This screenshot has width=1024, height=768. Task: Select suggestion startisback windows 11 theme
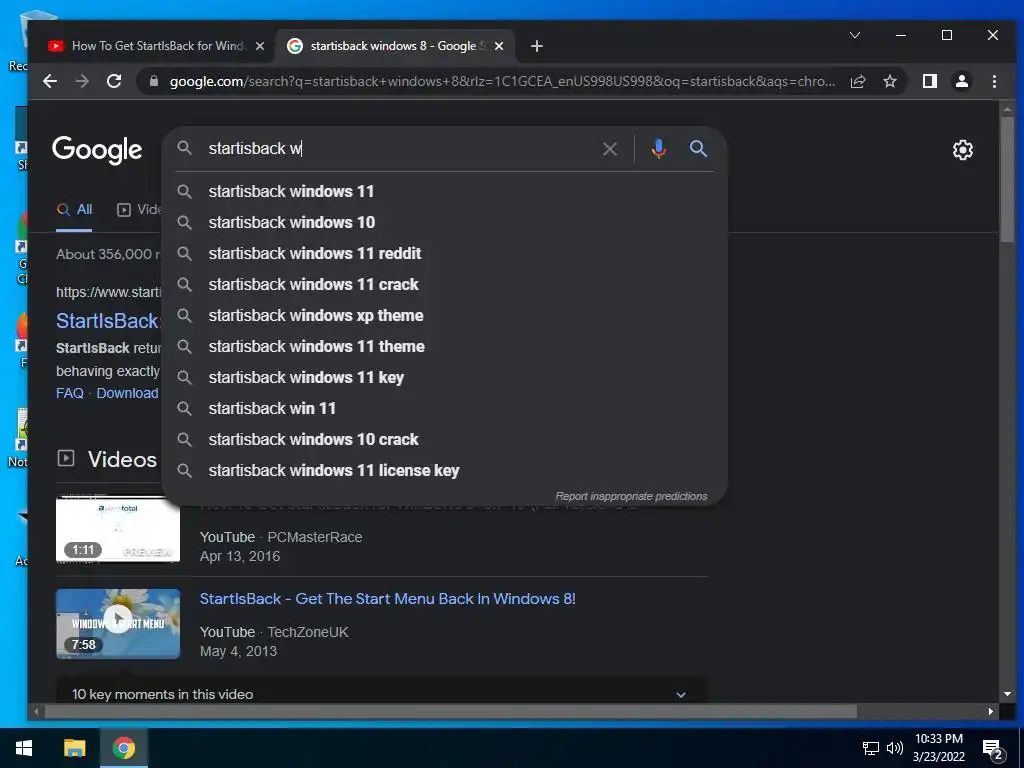[444, 346]
